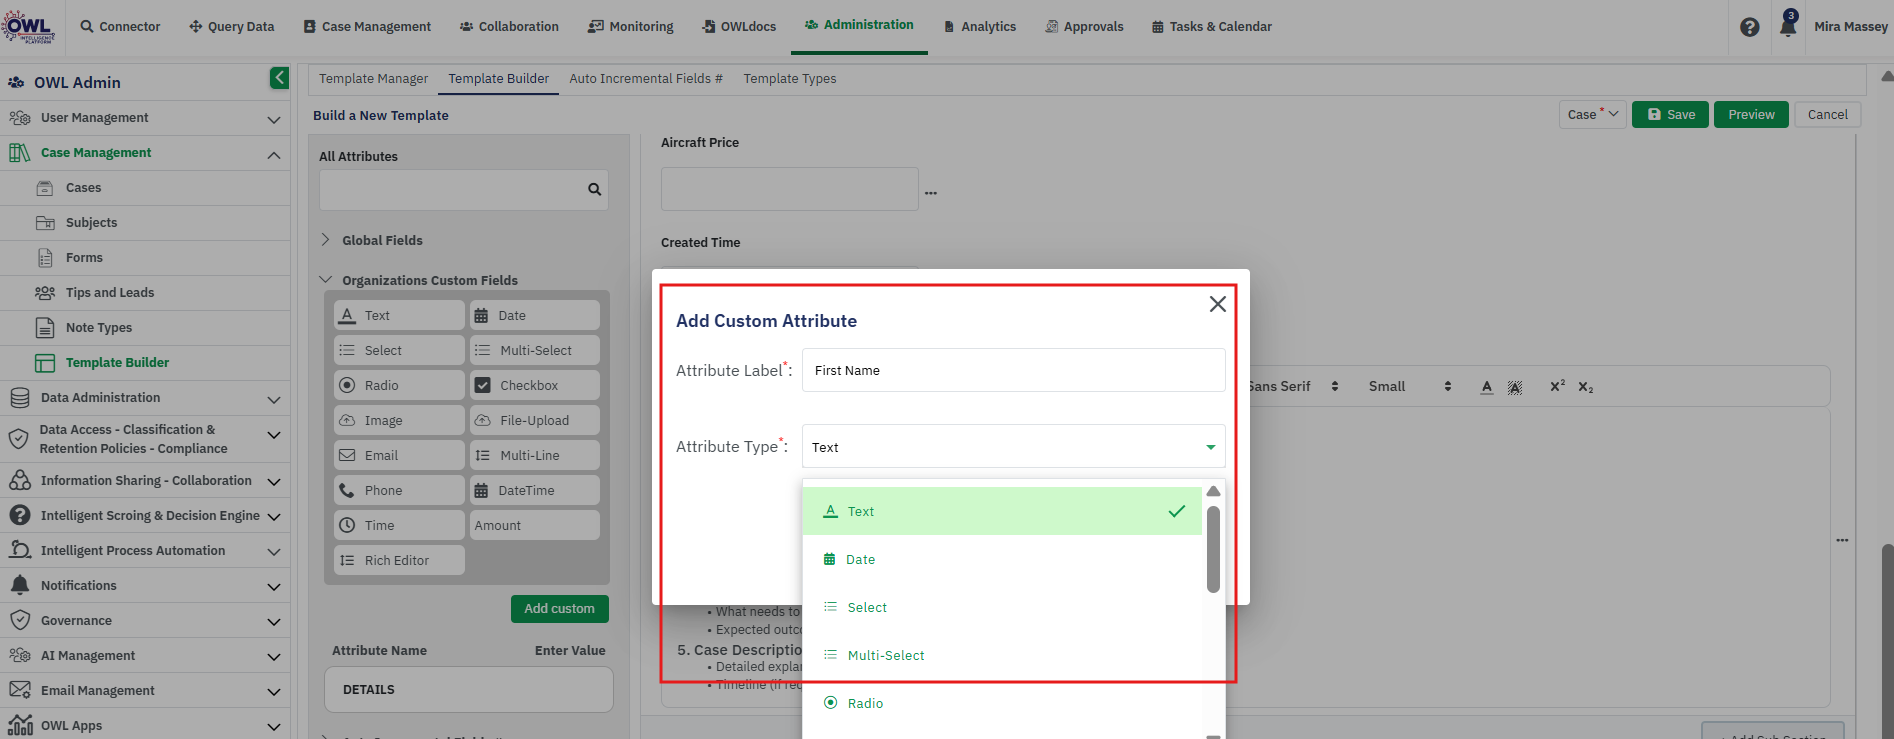This screenshot has height=739, width=1894.
Task: Click the Attribute Label input field
Action: (x=1013, y=370)
